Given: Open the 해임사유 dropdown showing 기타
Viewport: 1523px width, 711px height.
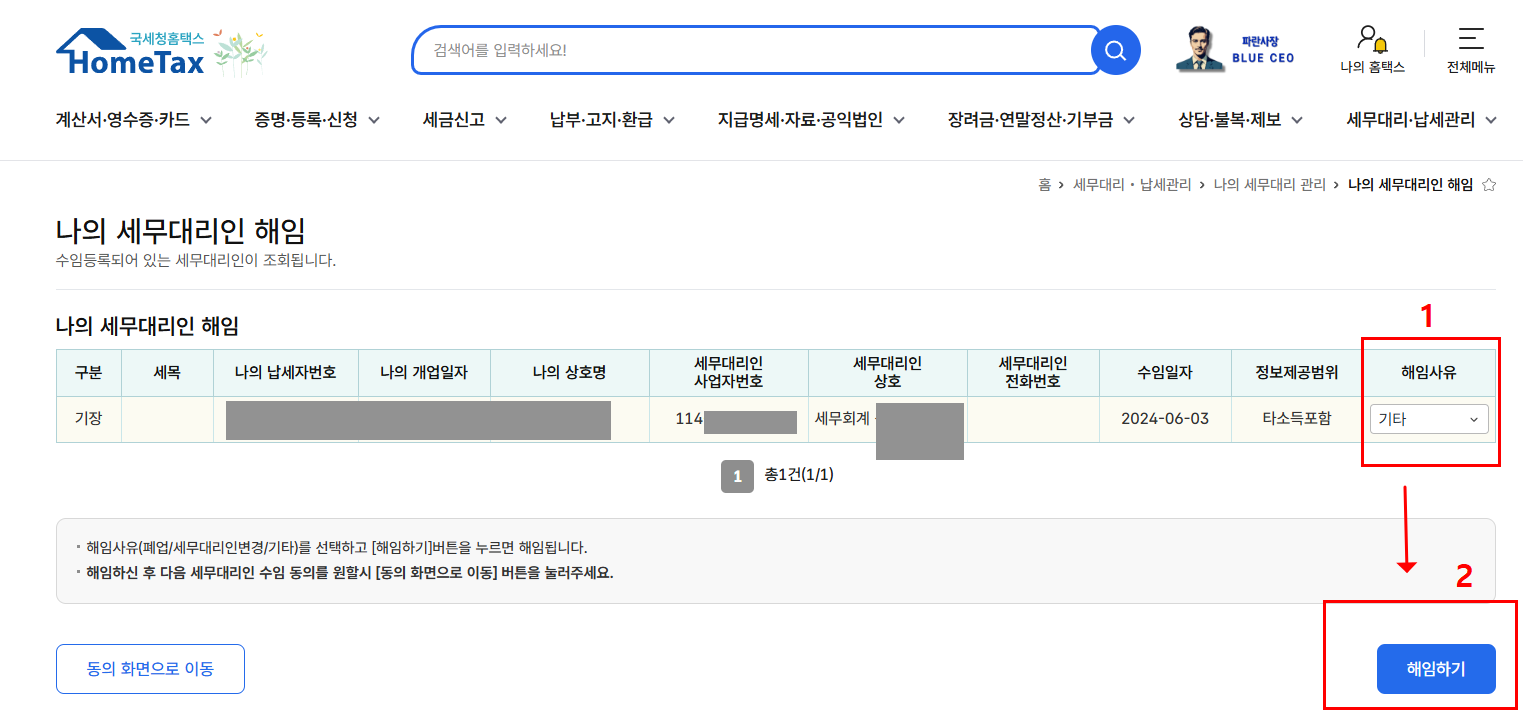Looking at the screenshot, I should point(1429,419).
